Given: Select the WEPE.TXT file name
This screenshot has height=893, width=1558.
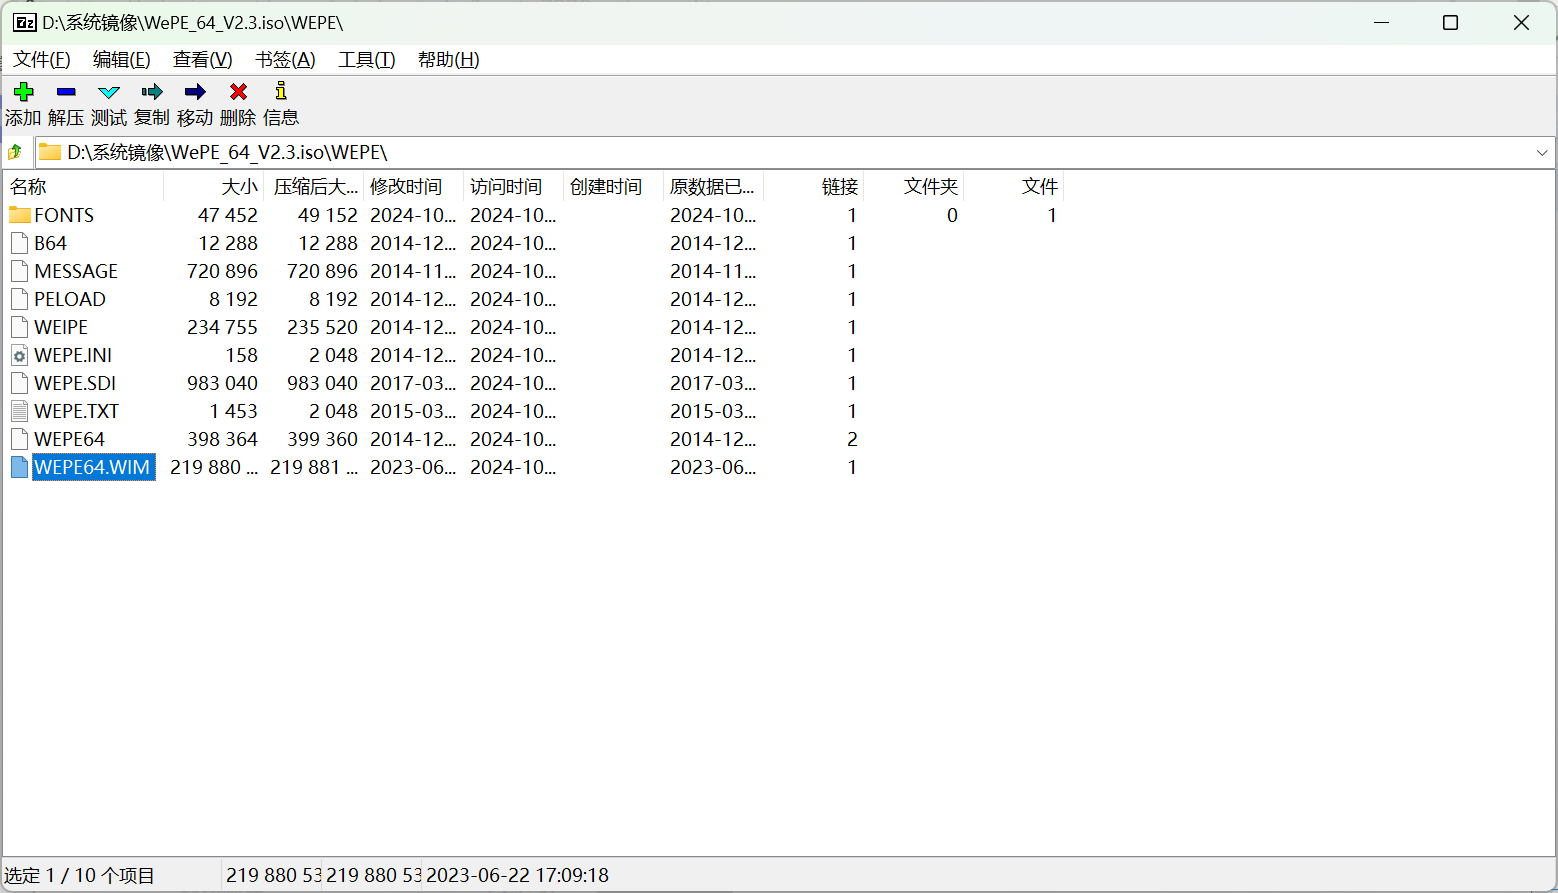Looking at the screenshot, I should 76,411.
